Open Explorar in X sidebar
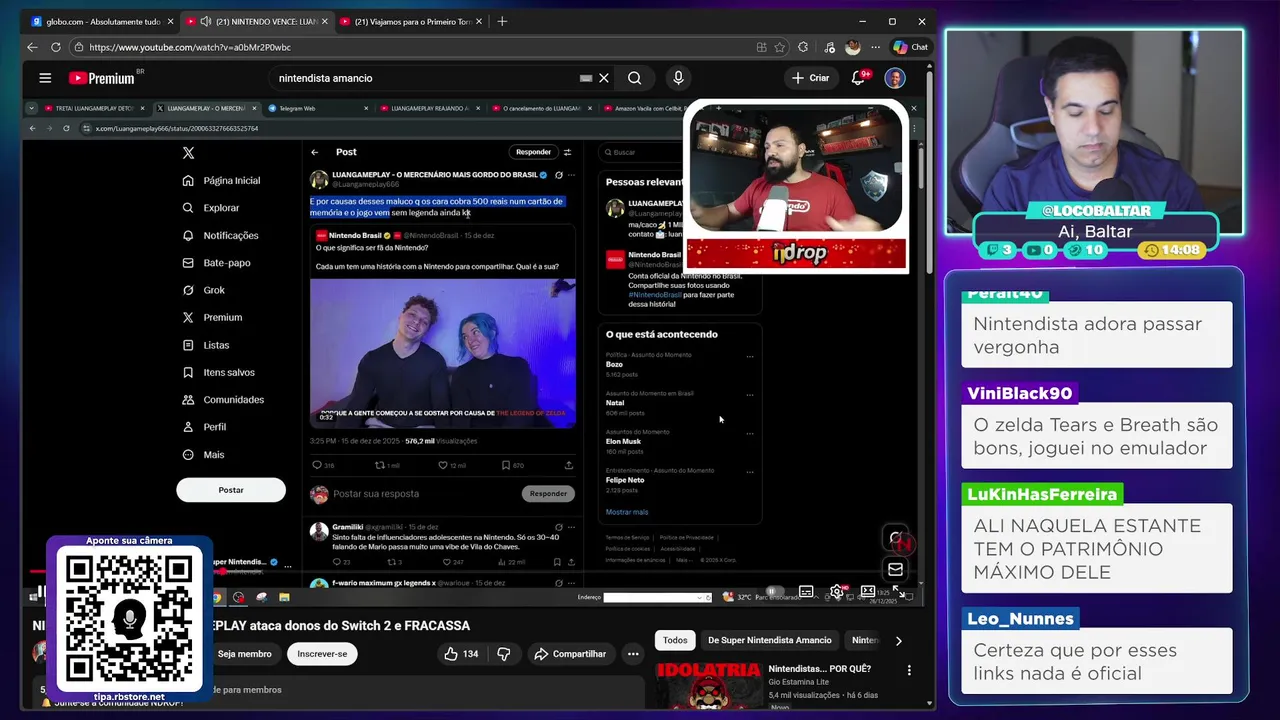This screenshot has width=1280, height=720. pyautogui.click(x=211, y=208)
